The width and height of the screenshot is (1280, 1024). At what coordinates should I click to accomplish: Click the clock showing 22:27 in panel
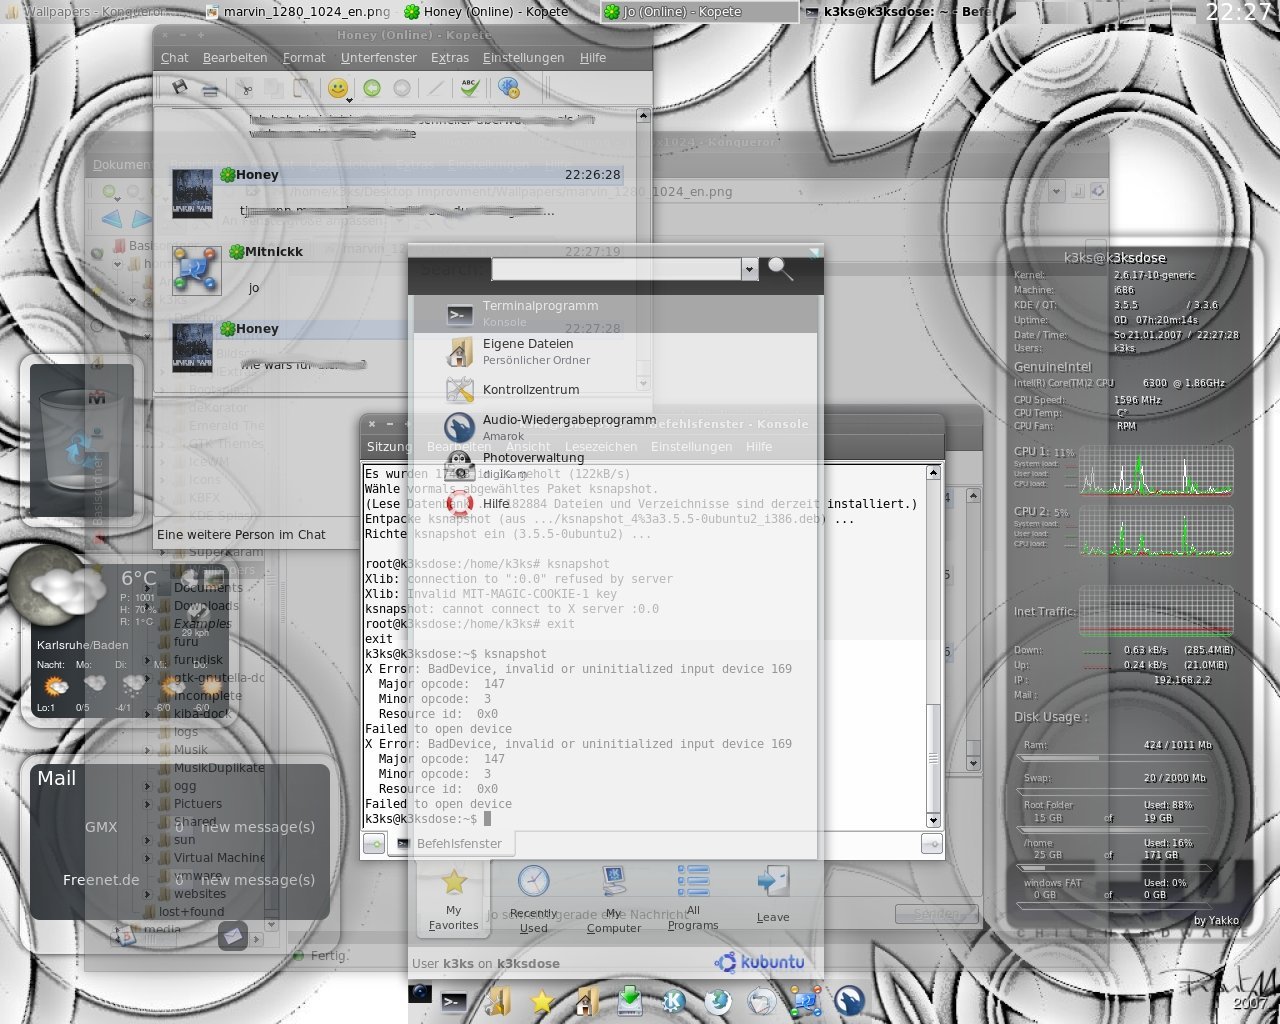1238,12
